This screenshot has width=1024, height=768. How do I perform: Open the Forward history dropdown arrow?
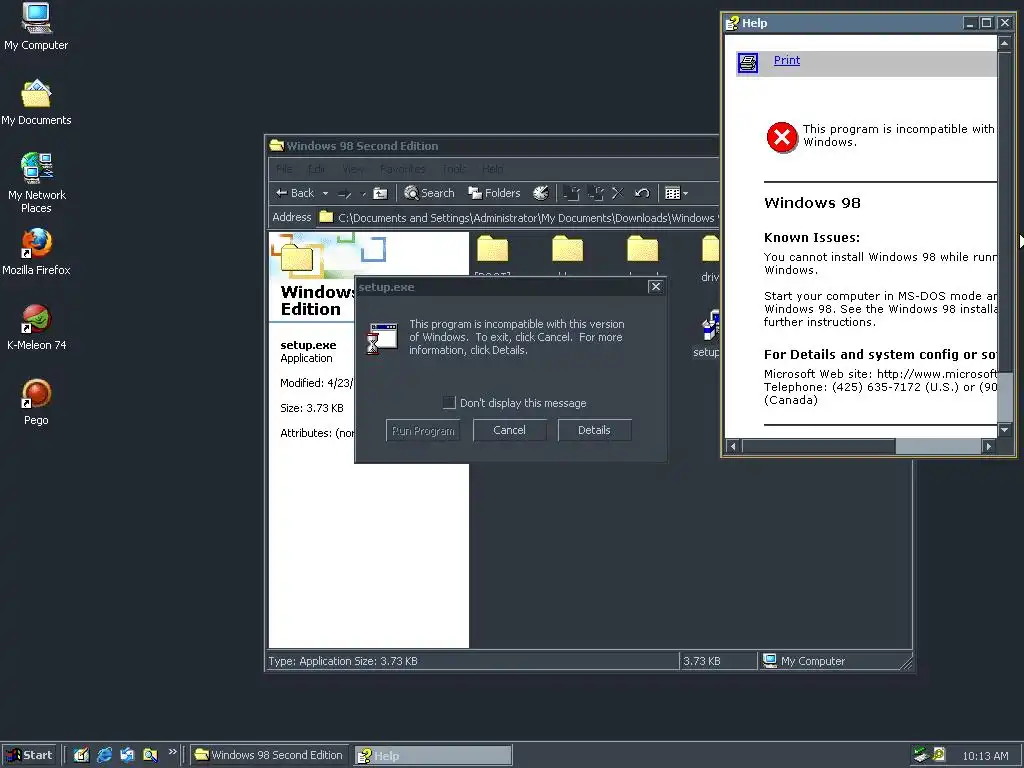click(x=363, y=193)
